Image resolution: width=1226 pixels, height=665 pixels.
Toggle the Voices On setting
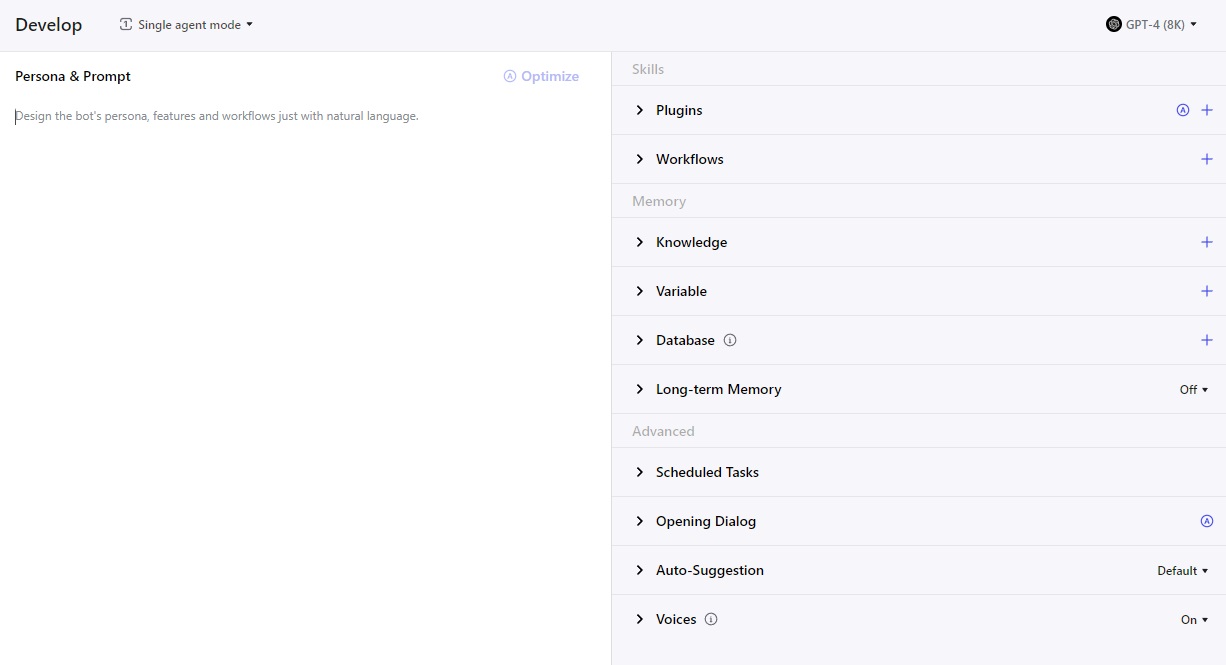pyautogui.click(x=1194, y=620)
